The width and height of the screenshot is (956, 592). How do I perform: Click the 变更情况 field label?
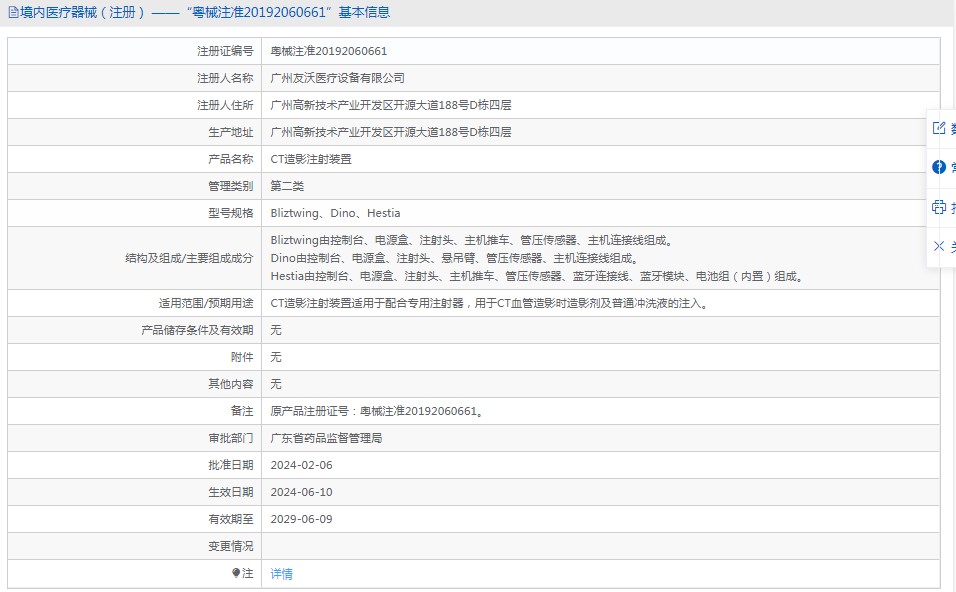coord(230,546)
